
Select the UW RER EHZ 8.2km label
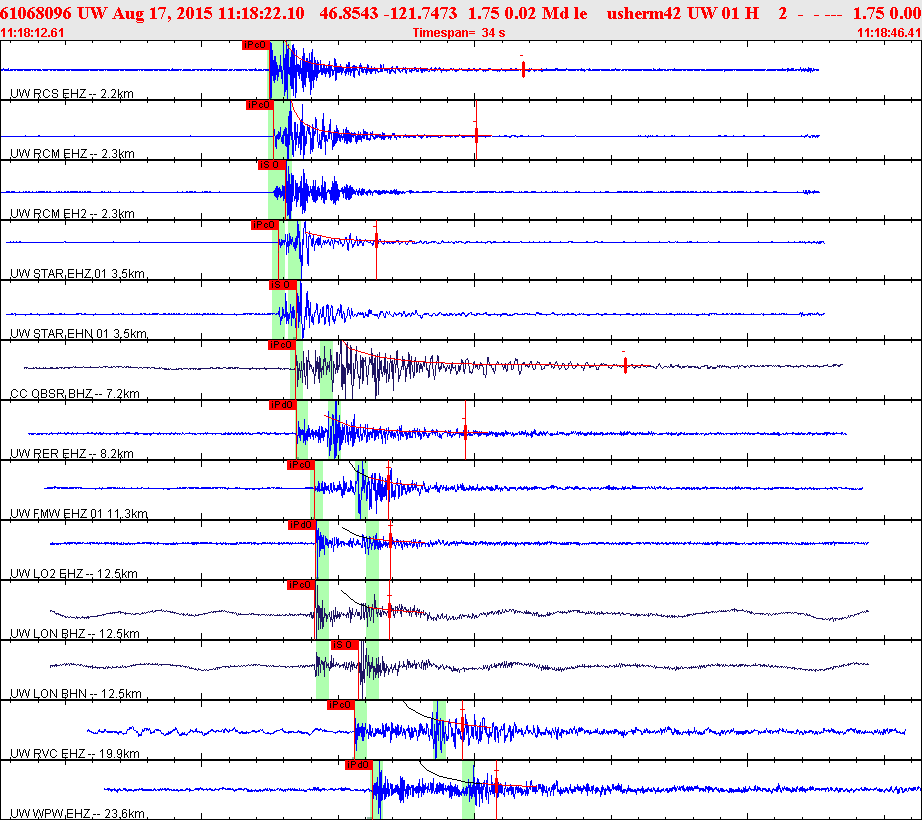[72, 453]
